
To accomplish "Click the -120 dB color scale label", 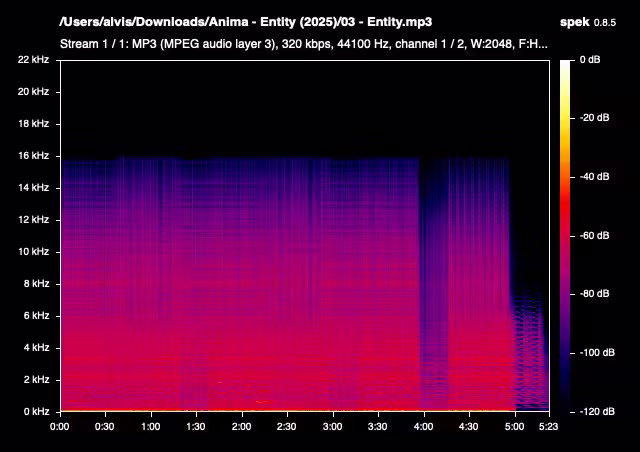I will click(x=597, y=412).
